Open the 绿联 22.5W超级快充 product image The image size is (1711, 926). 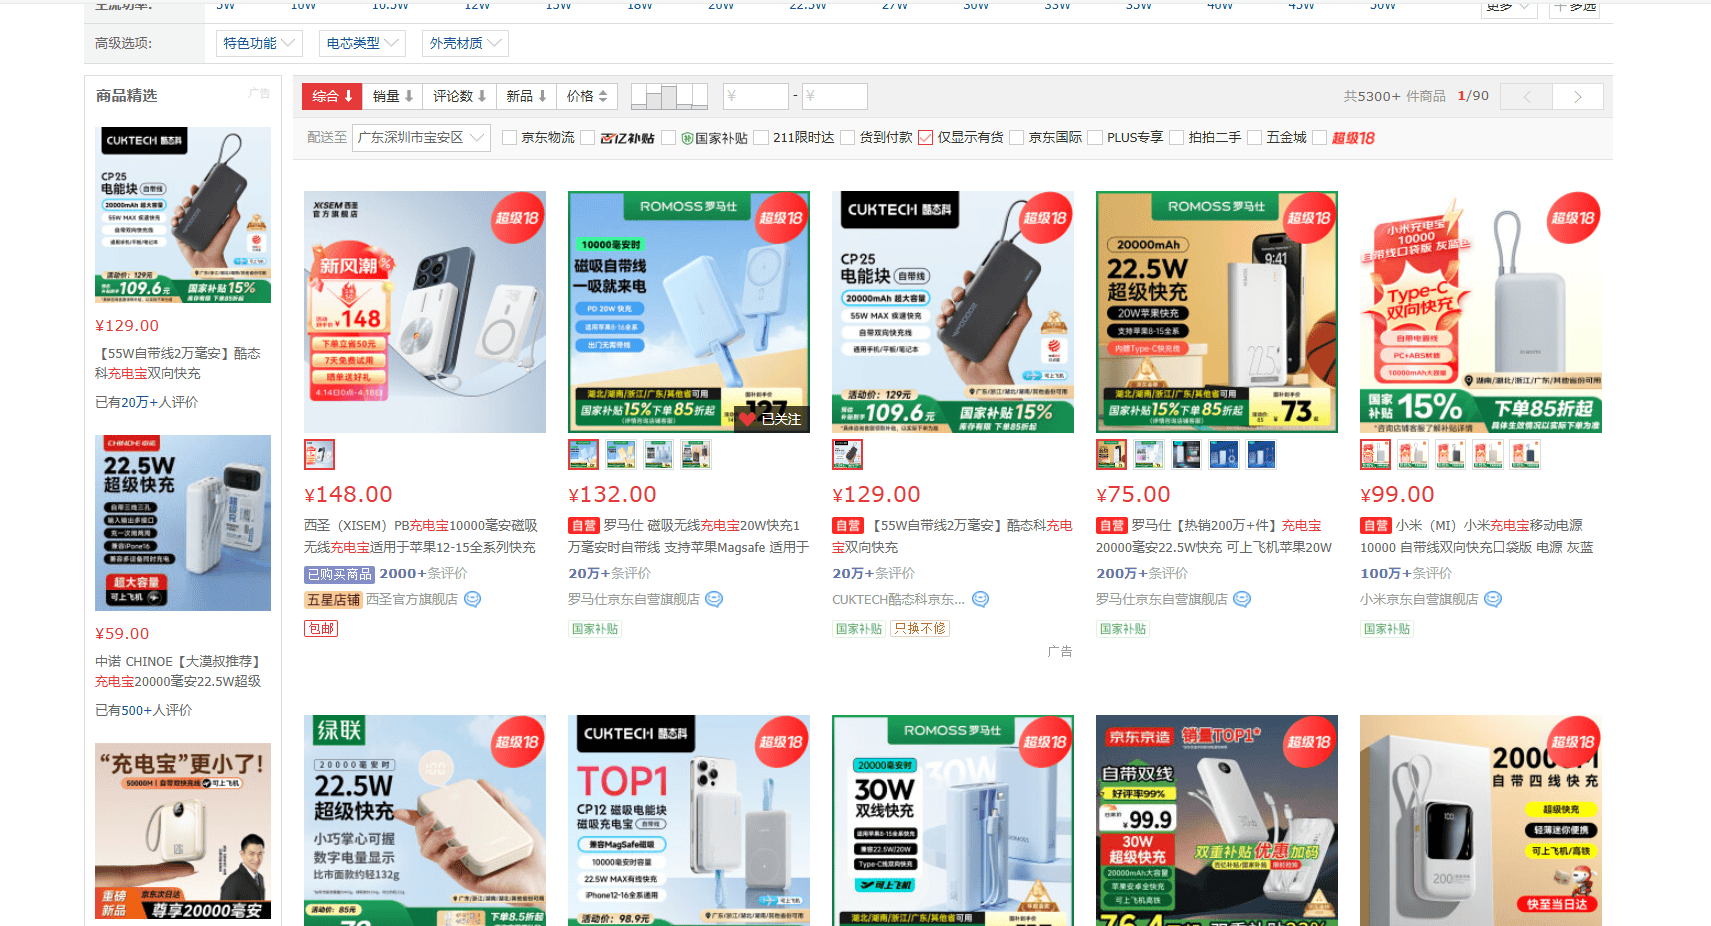[425, 820]
